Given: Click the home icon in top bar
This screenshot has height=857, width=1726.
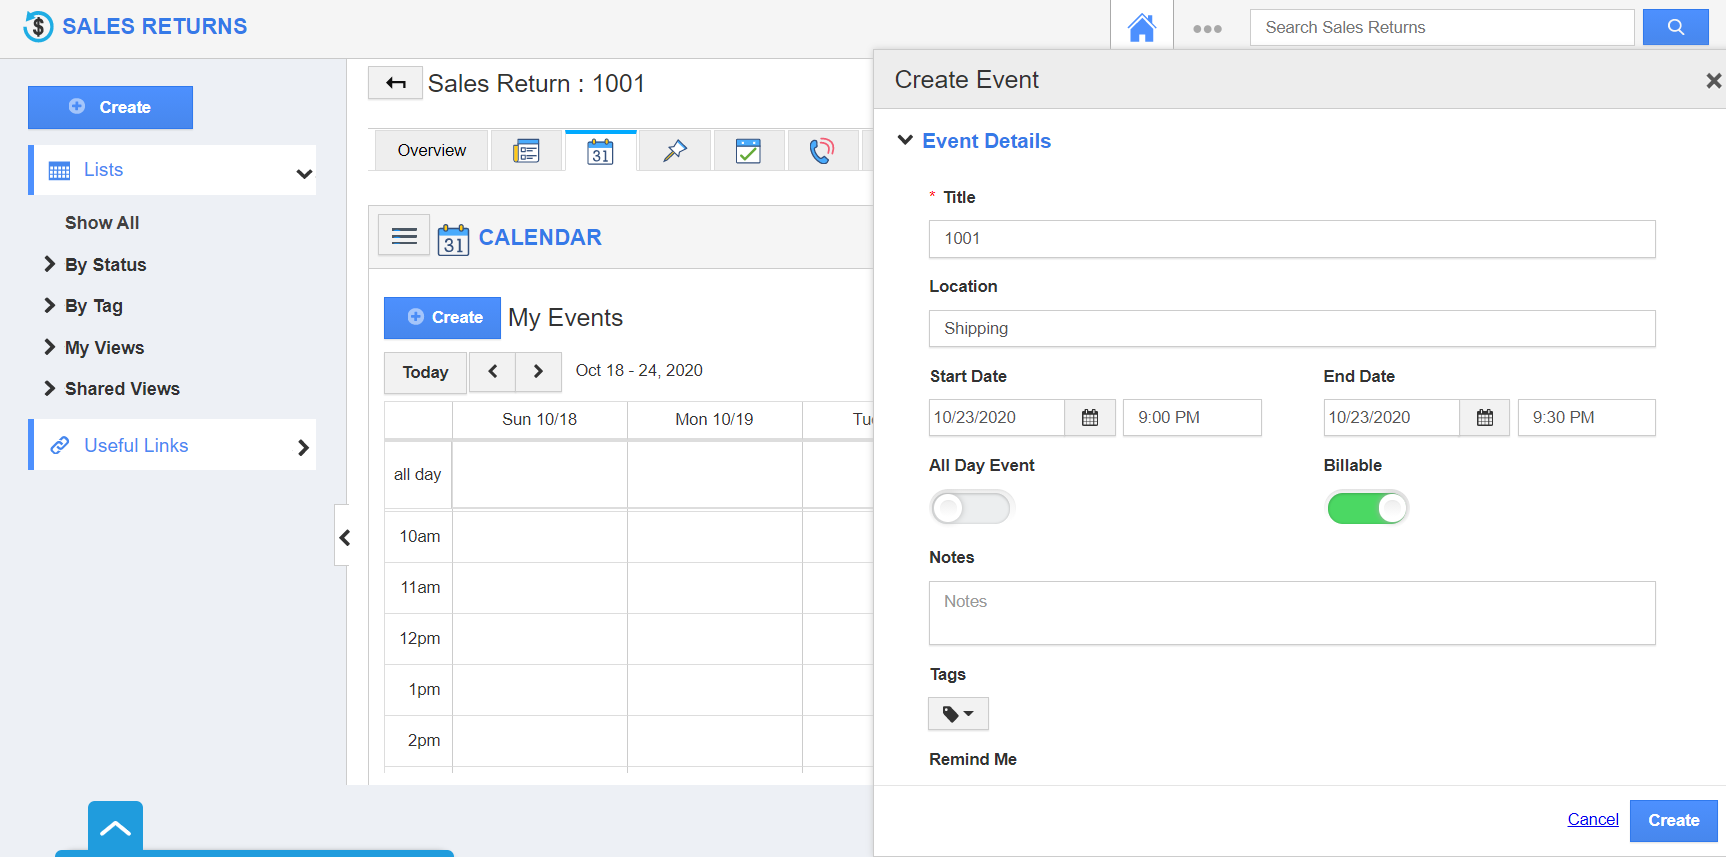Looking at the screenshot, I should pos(1141,27).
